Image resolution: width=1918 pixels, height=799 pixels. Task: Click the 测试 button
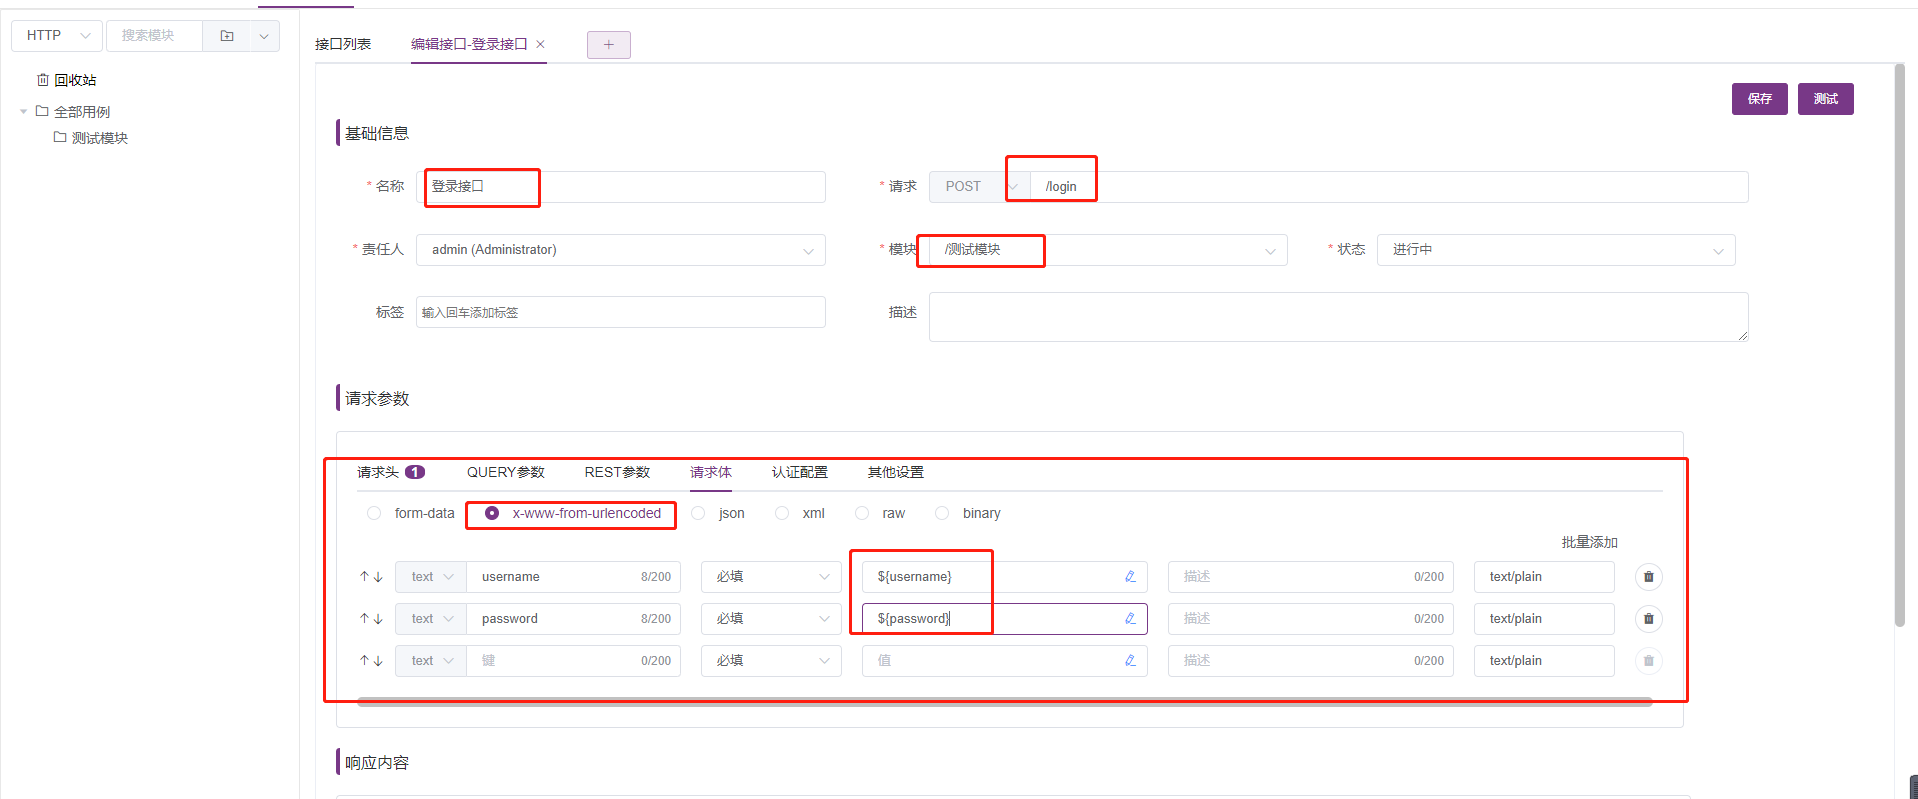point(1826,99)
